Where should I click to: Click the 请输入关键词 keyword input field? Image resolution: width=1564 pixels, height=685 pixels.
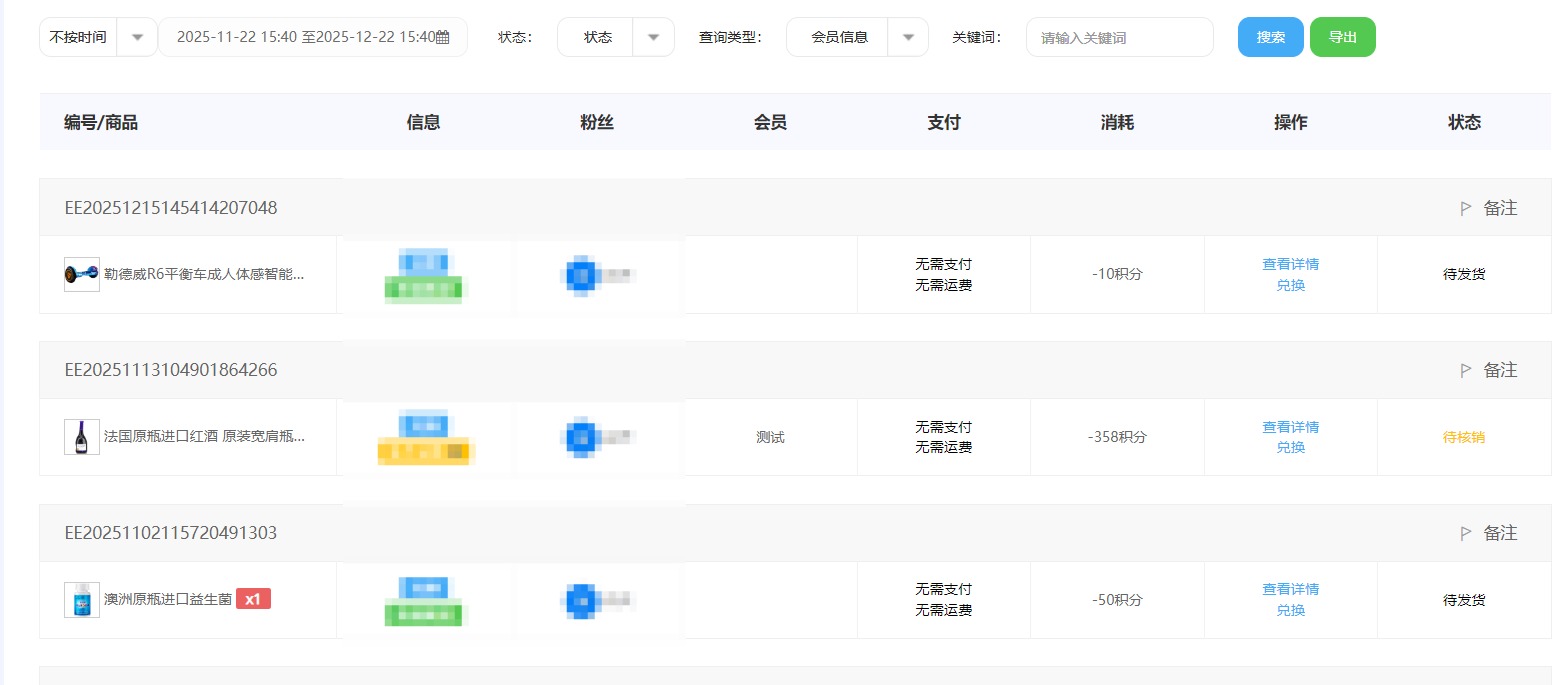pos(1119,36)
